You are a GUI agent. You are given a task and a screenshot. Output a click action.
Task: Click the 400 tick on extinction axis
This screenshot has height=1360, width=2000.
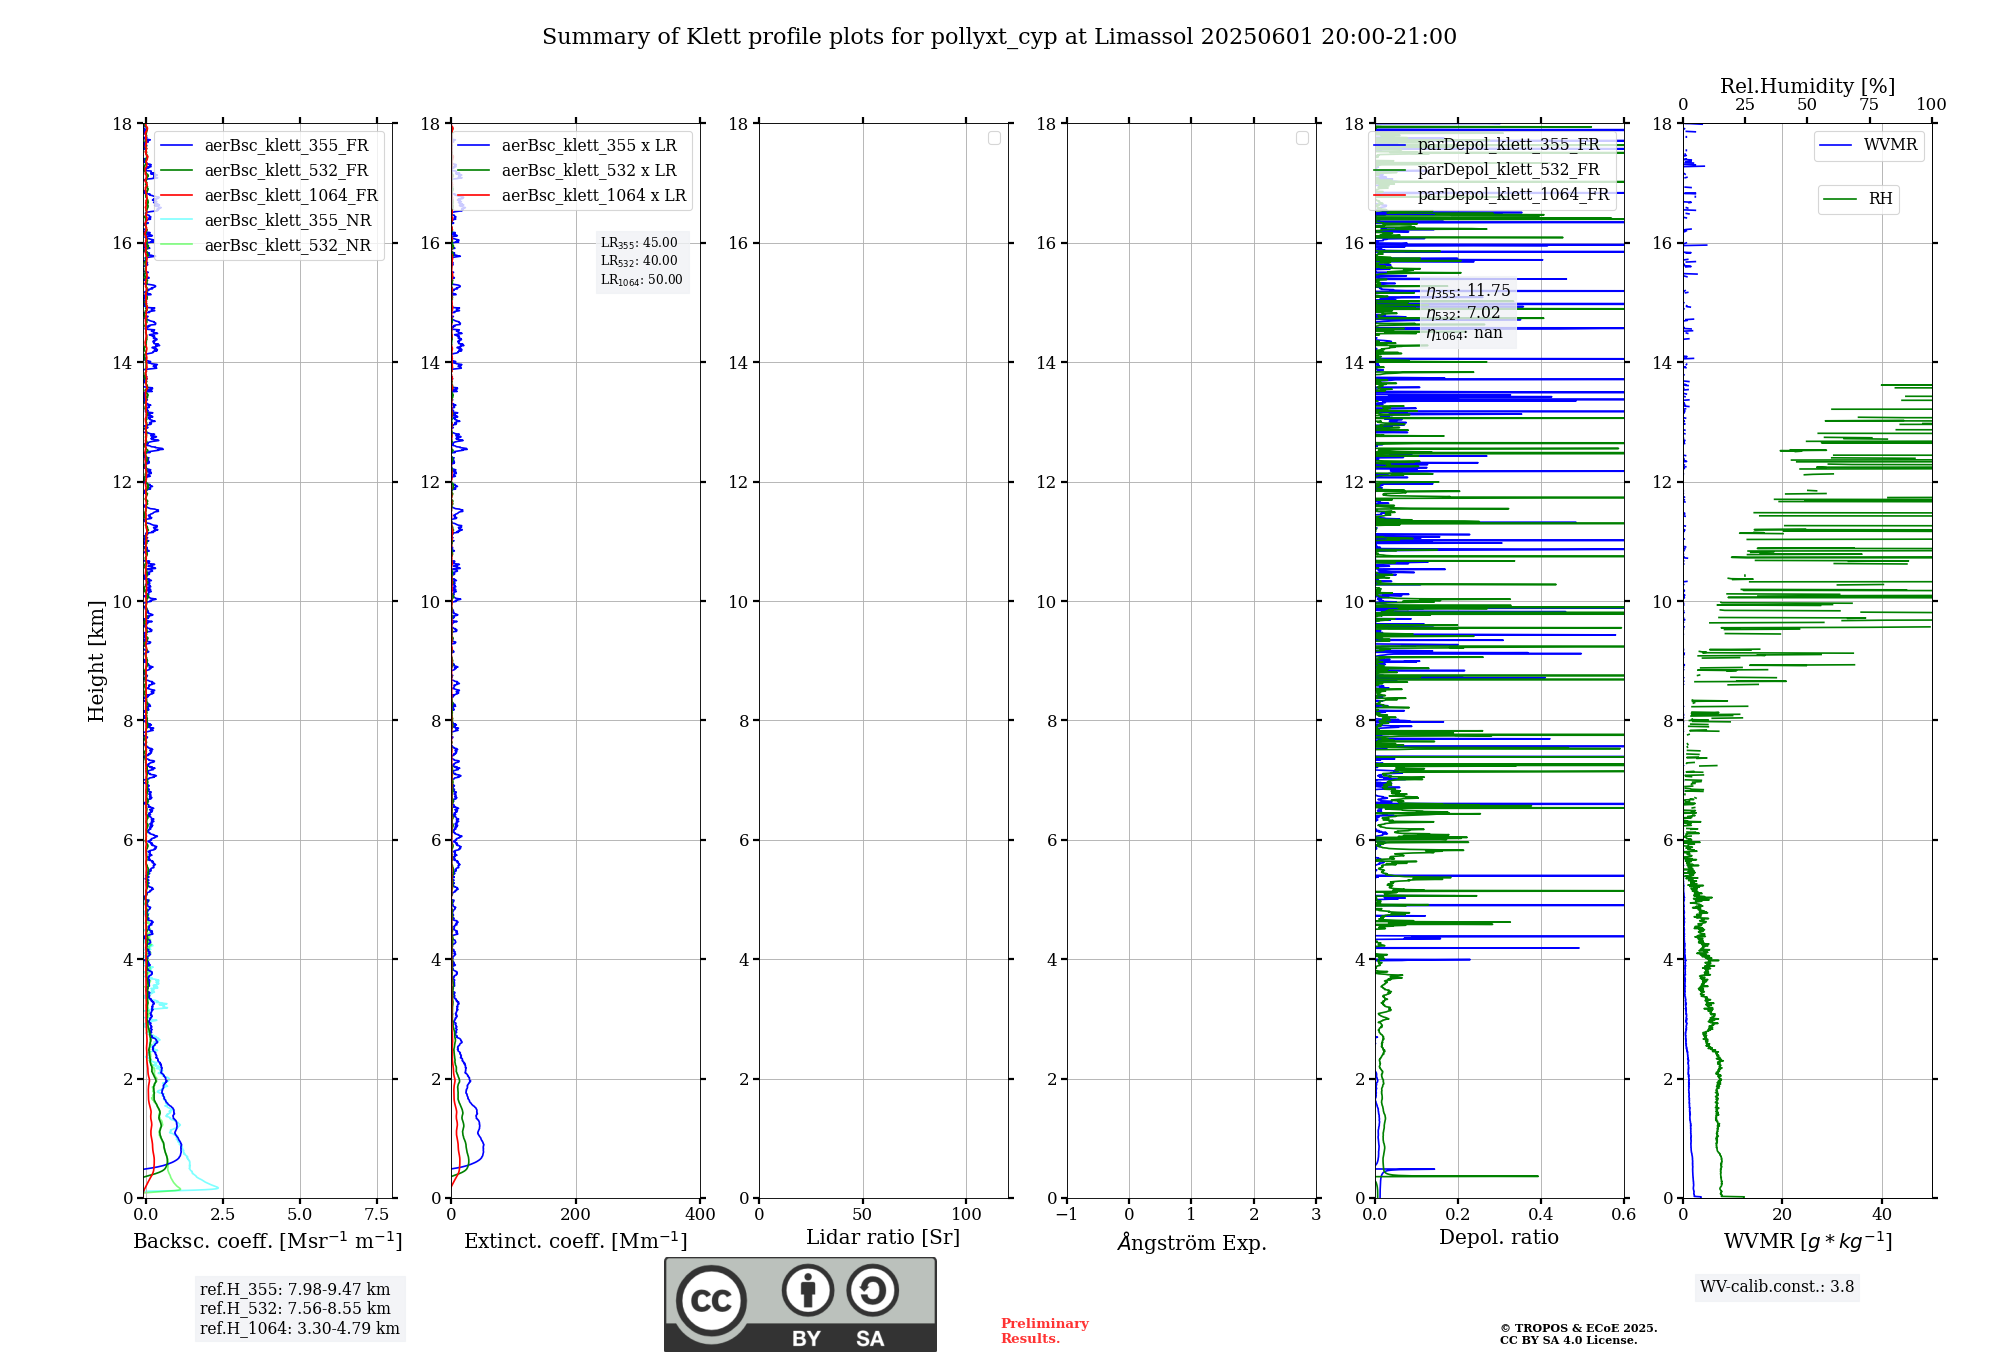700,1215
